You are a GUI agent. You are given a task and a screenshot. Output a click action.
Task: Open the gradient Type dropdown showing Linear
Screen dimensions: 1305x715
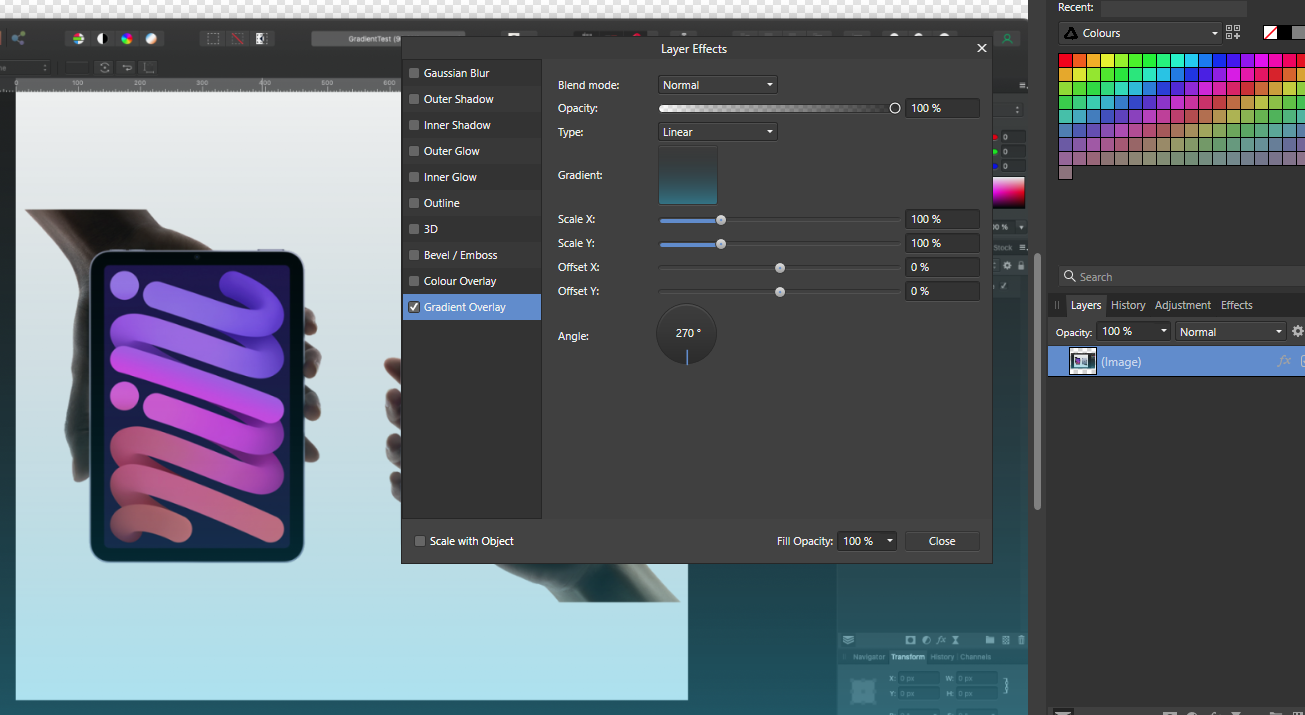[717, 131]
